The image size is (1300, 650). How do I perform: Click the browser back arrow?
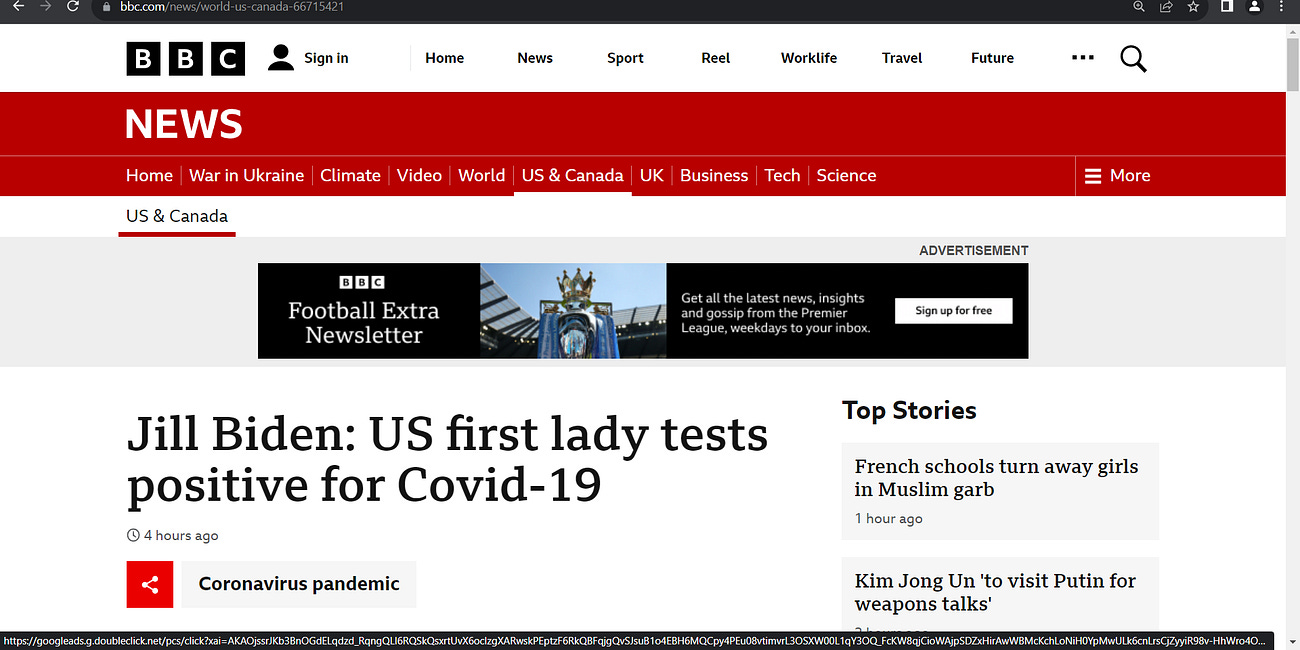[18, 6]
